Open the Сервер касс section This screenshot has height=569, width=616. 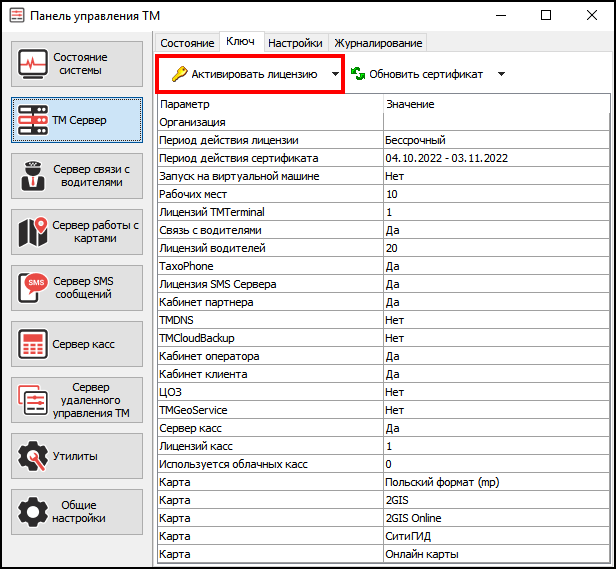[x=78, y=344]
